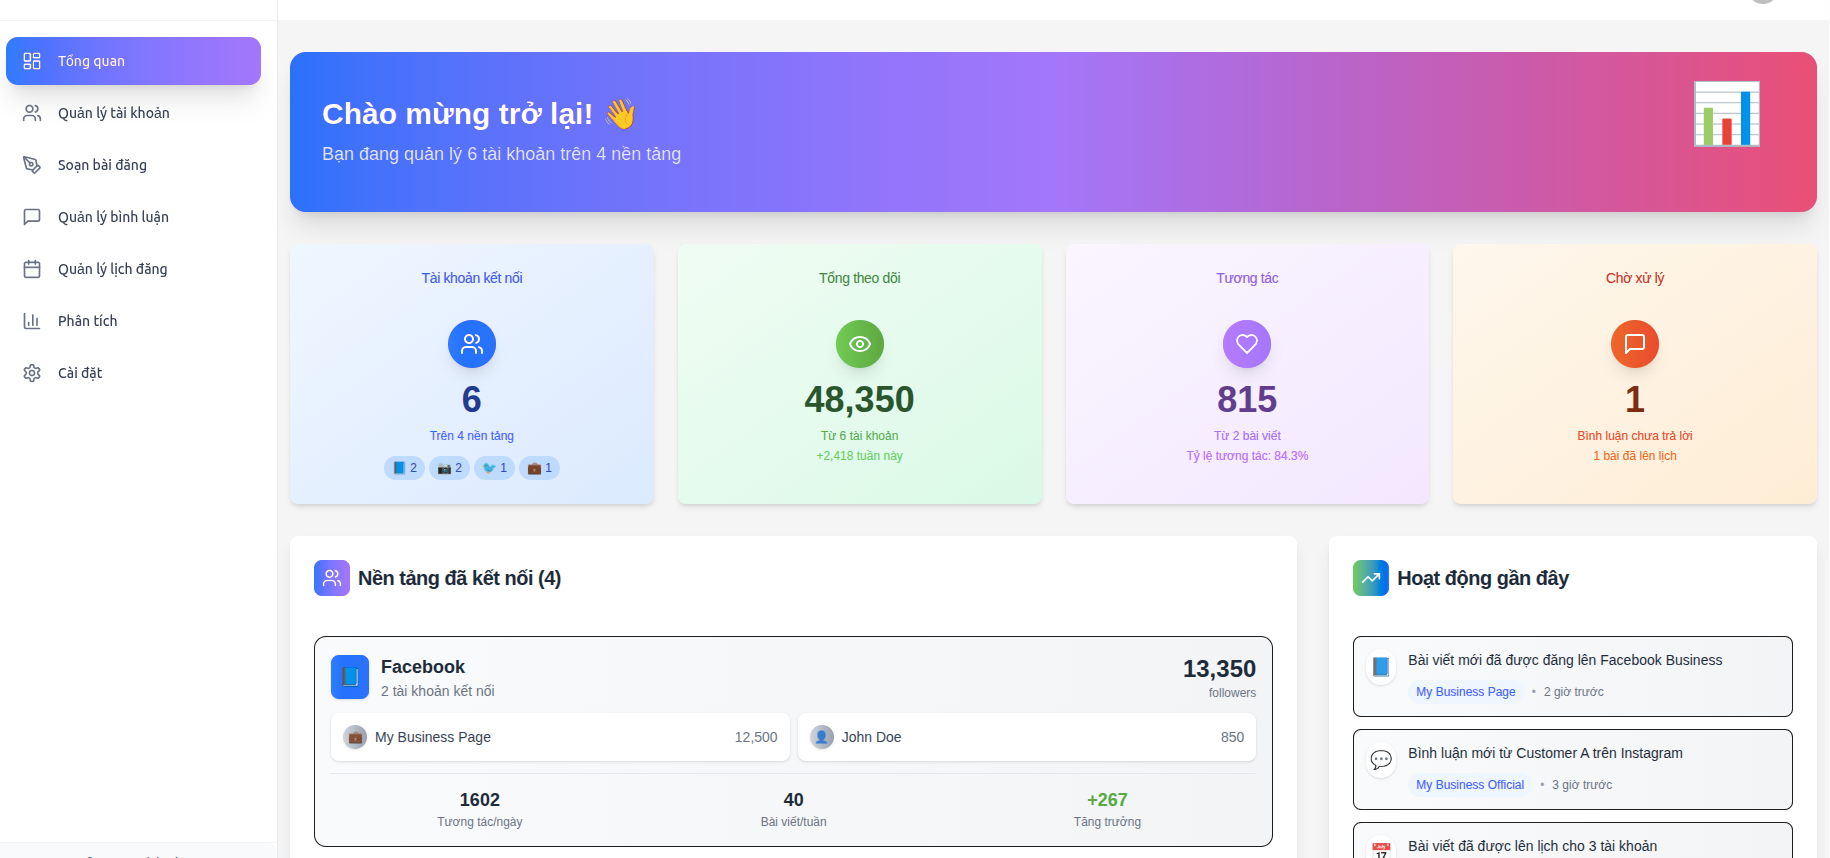
Task: Select the My Business Page account row
Action: click(x=560, y=737)
